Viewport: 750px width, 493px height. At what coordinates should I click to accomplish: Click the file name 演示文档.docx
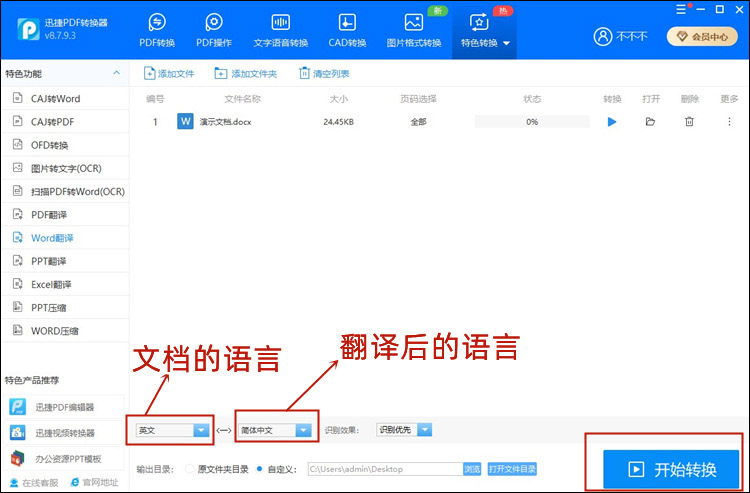pos(225,122)
